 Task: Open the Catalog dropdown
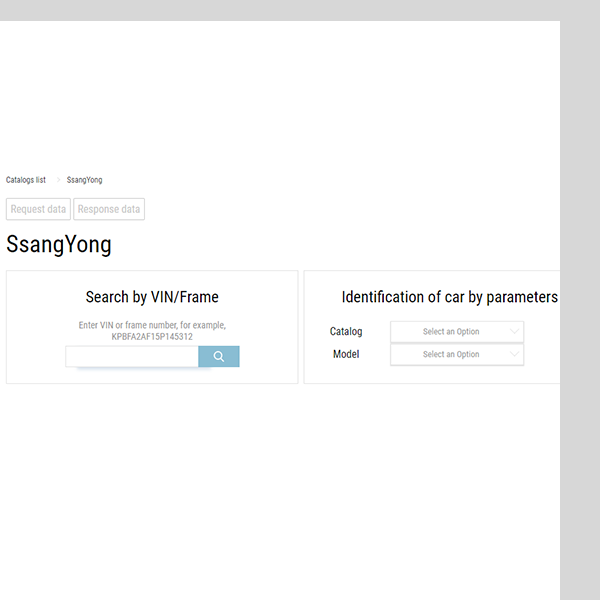pos(457,332)
